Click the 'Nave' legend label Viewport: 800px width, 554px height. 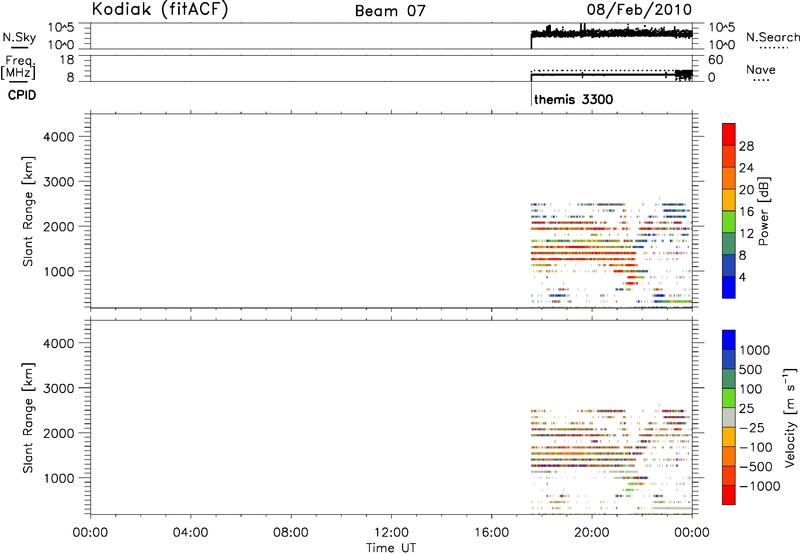(x=761, y=69)
